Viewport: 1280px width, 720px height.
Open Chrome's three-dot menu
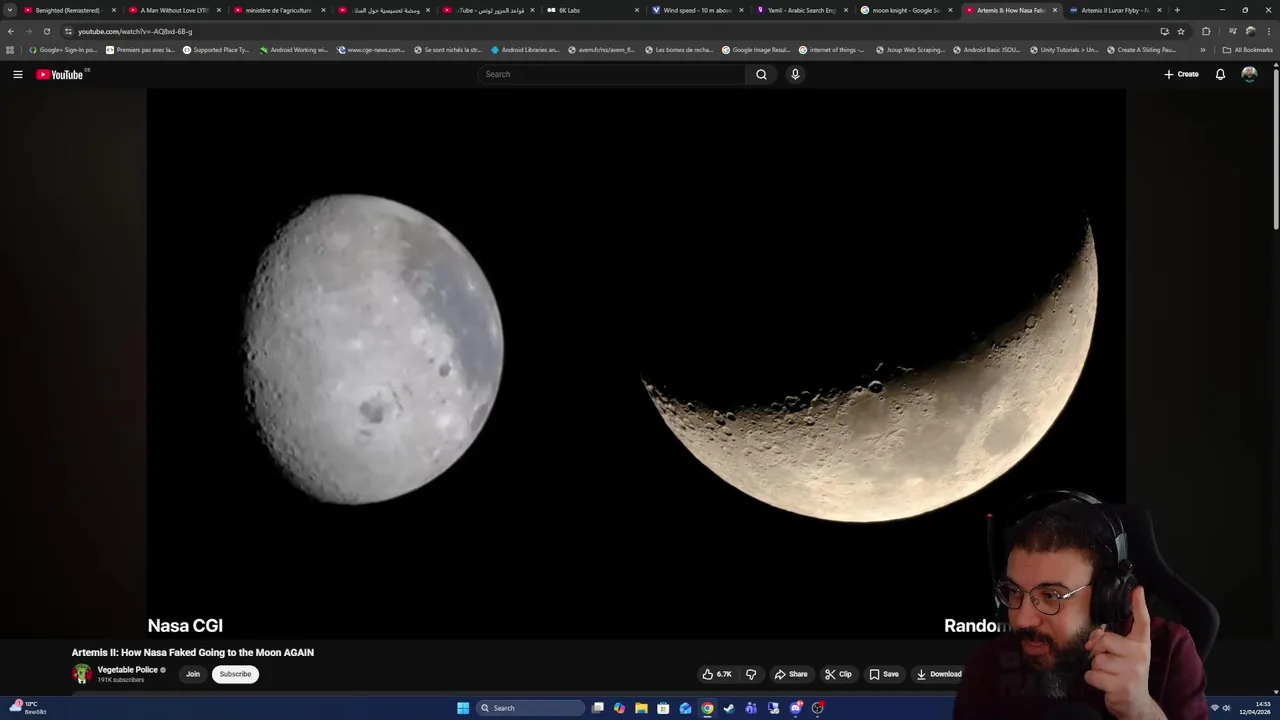(x=1268, y=31)
